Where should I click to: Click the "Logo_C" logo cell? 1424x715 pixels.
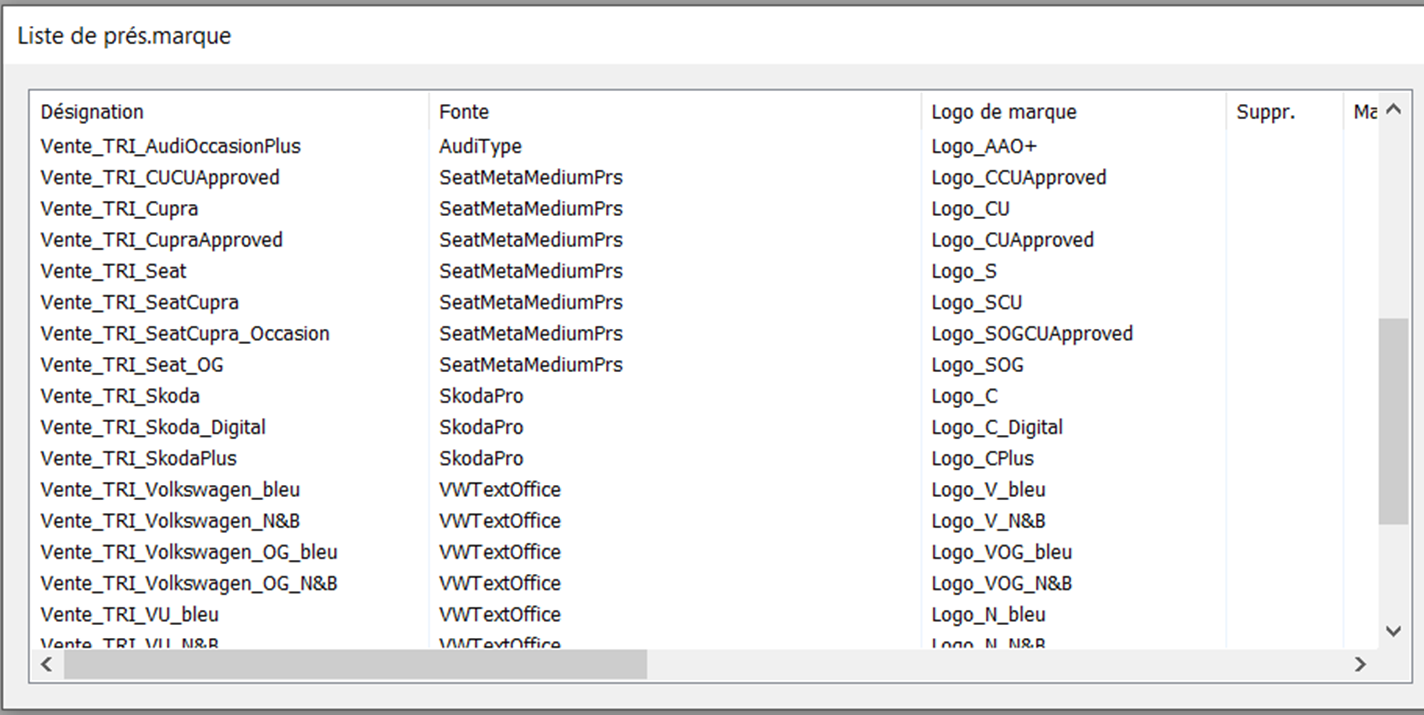click(x=964, y=395)
